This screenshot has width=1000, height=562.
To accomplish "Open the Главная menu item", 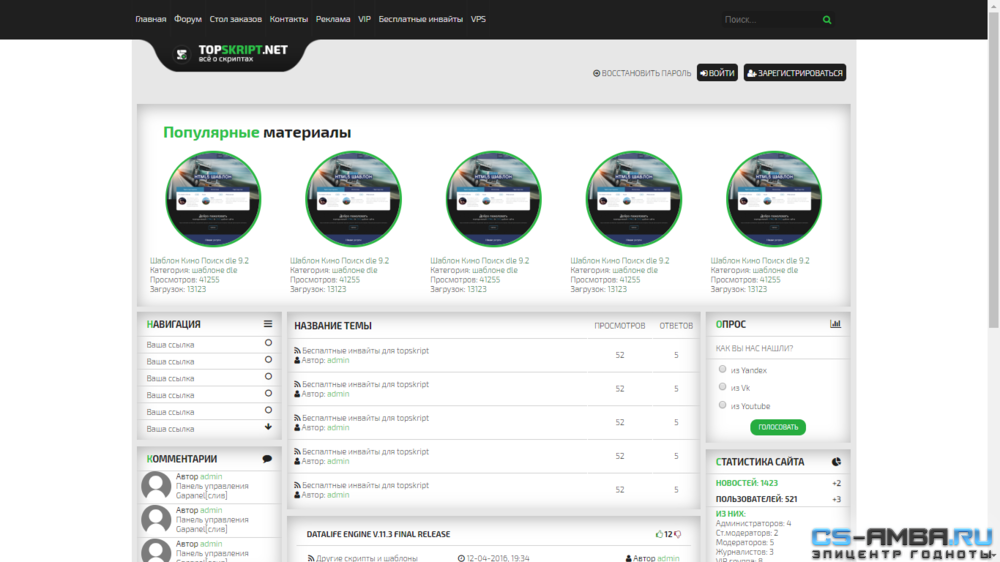I will 151,19.
